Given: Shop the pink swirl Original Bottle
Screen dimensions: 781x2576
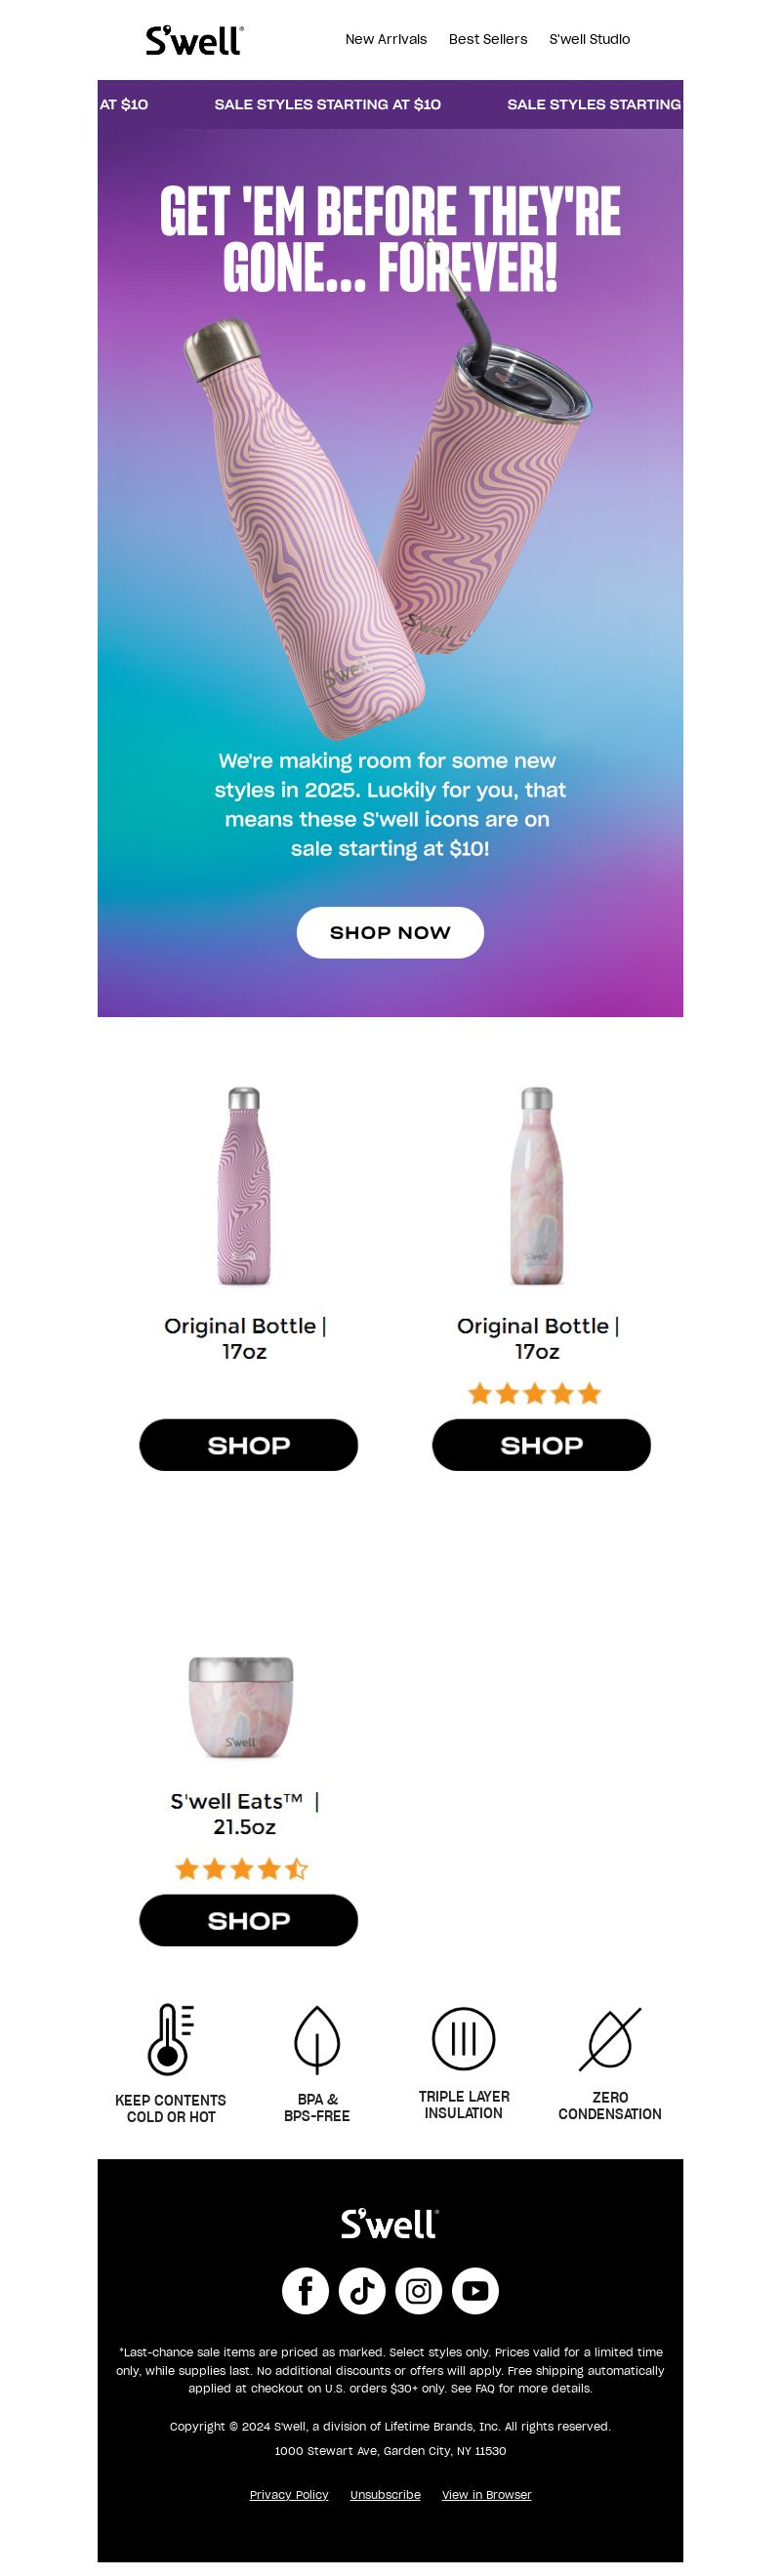Looking at the screenshot, I should coord(248,1444).
